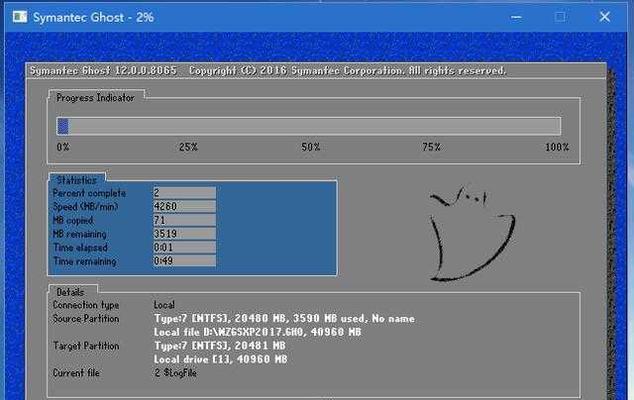
Task: Click the 'Source Partition' label
Action: (86, 319)
